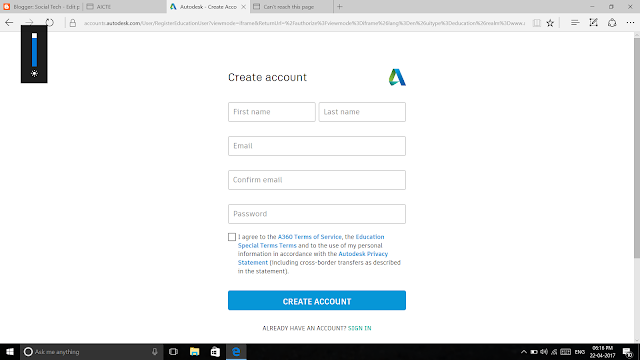
Task: Open Autodesk Privacy Statement link
Action: click(363, 254)
